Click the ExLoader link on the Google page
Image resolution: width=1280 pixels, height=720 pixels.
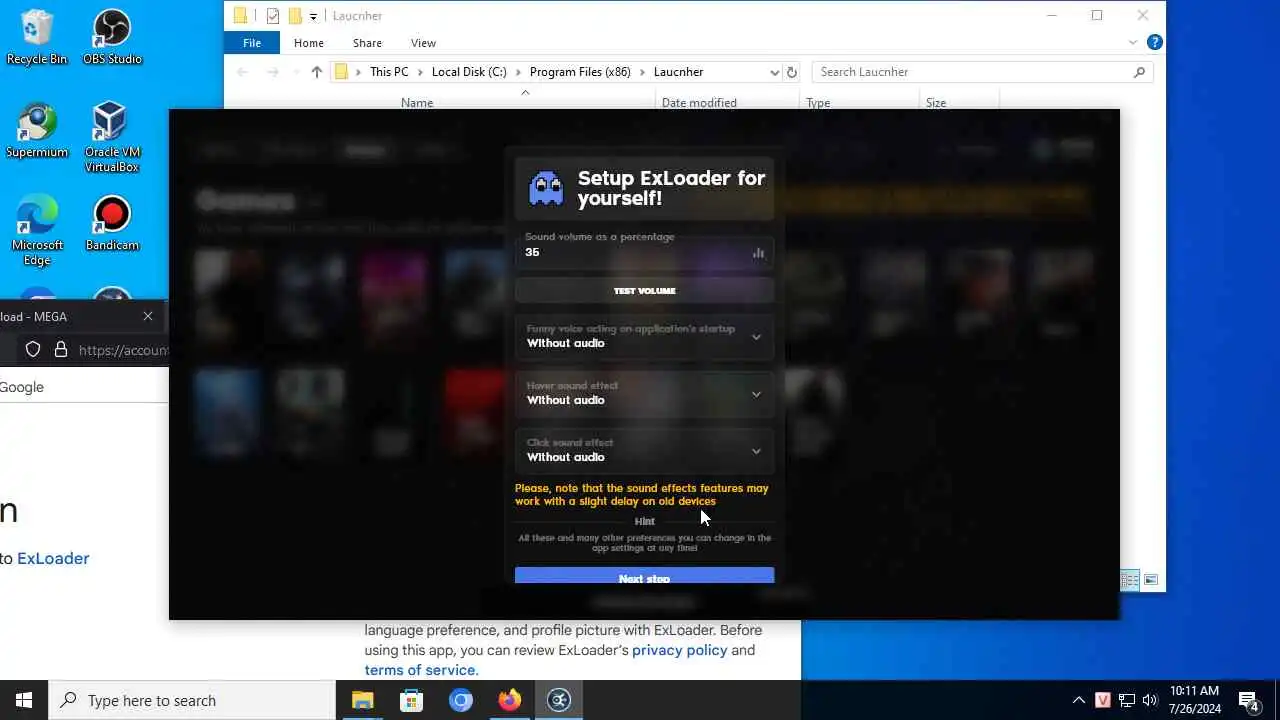[53, 559]
